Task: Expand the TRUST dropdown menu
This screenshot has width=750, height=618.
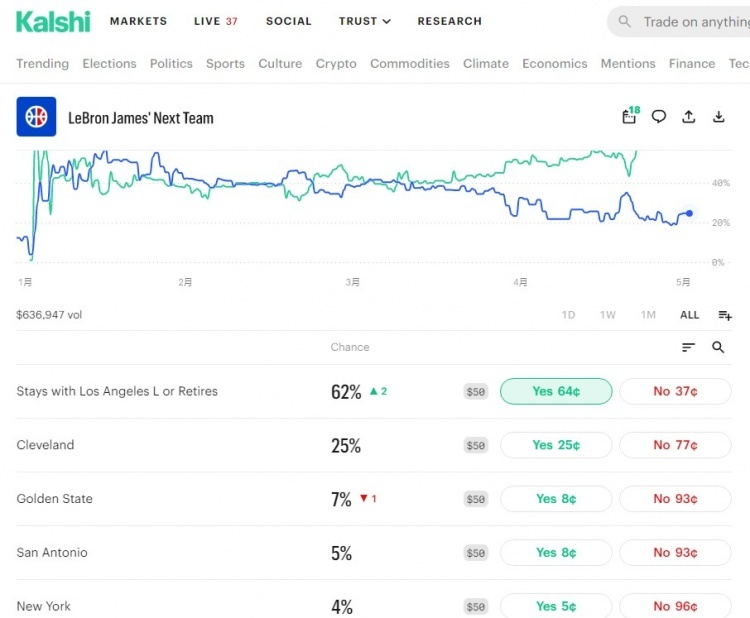Action: coord(365,21)
